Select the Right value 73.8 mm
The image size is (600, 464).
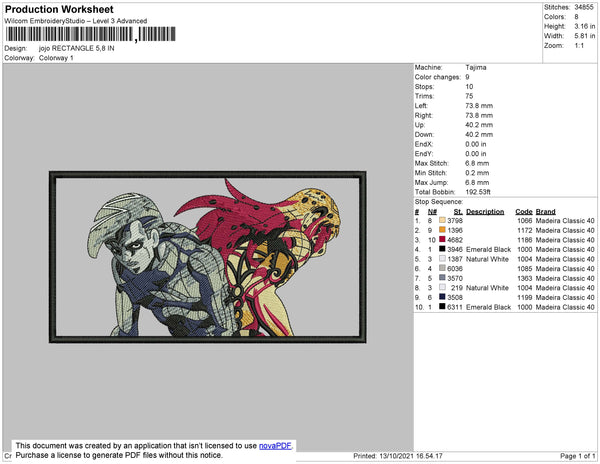click(x=479, y=115)
